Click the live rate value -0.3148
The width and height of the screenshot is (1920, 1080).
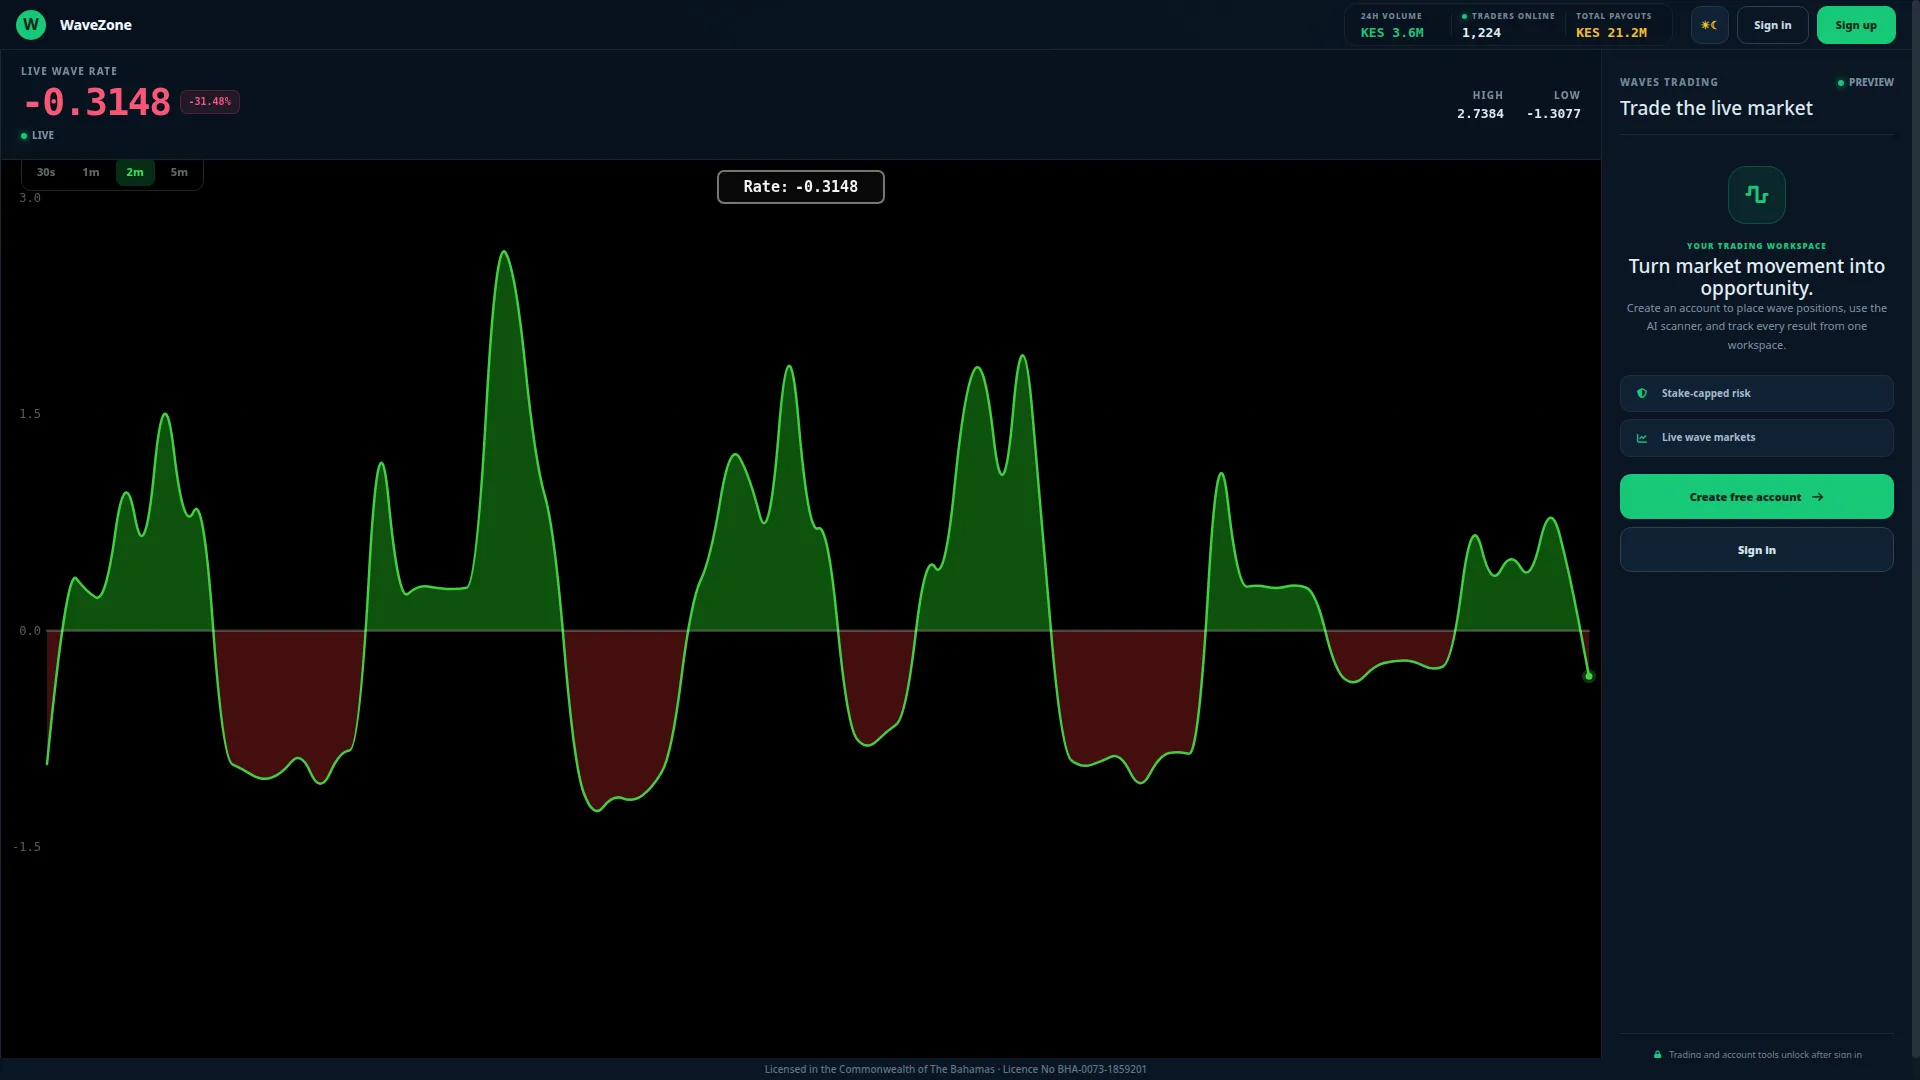pos(97,102)
